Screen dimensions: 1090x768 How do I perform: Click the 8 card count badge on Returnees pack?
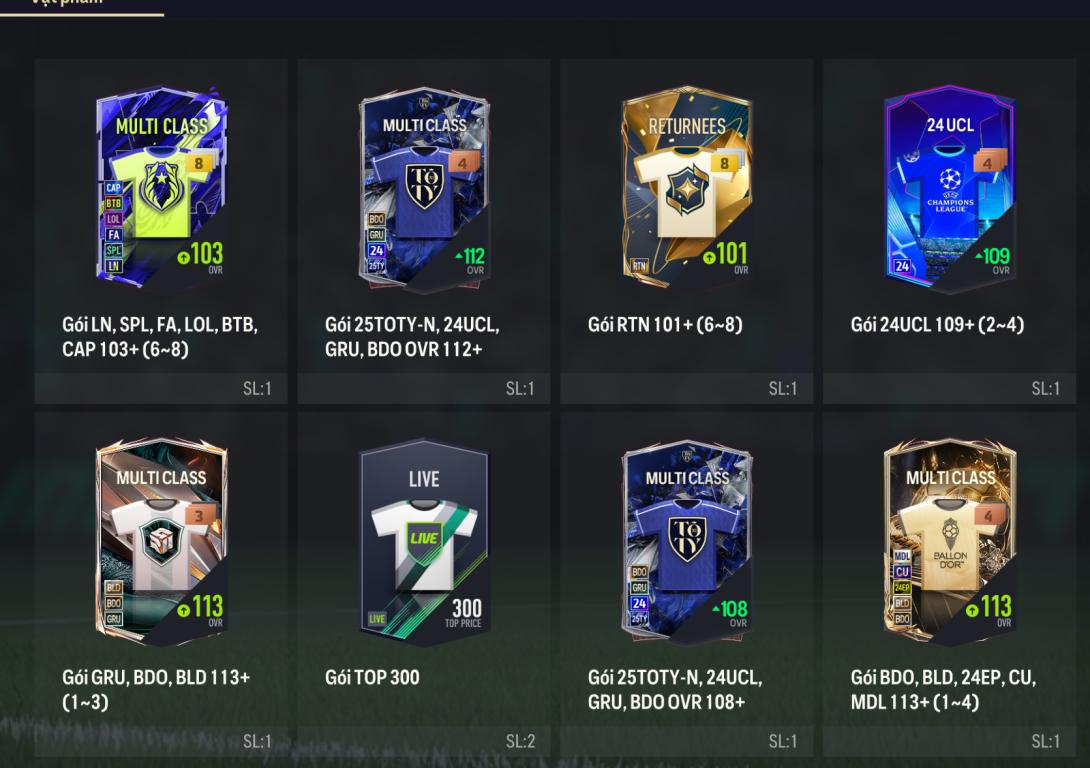tap(724, 163)
